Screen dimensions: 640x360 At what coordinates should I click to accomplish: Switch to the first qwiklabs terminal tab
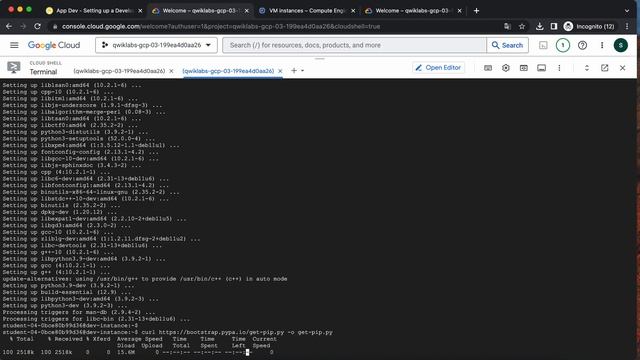[x=119, y=71]
